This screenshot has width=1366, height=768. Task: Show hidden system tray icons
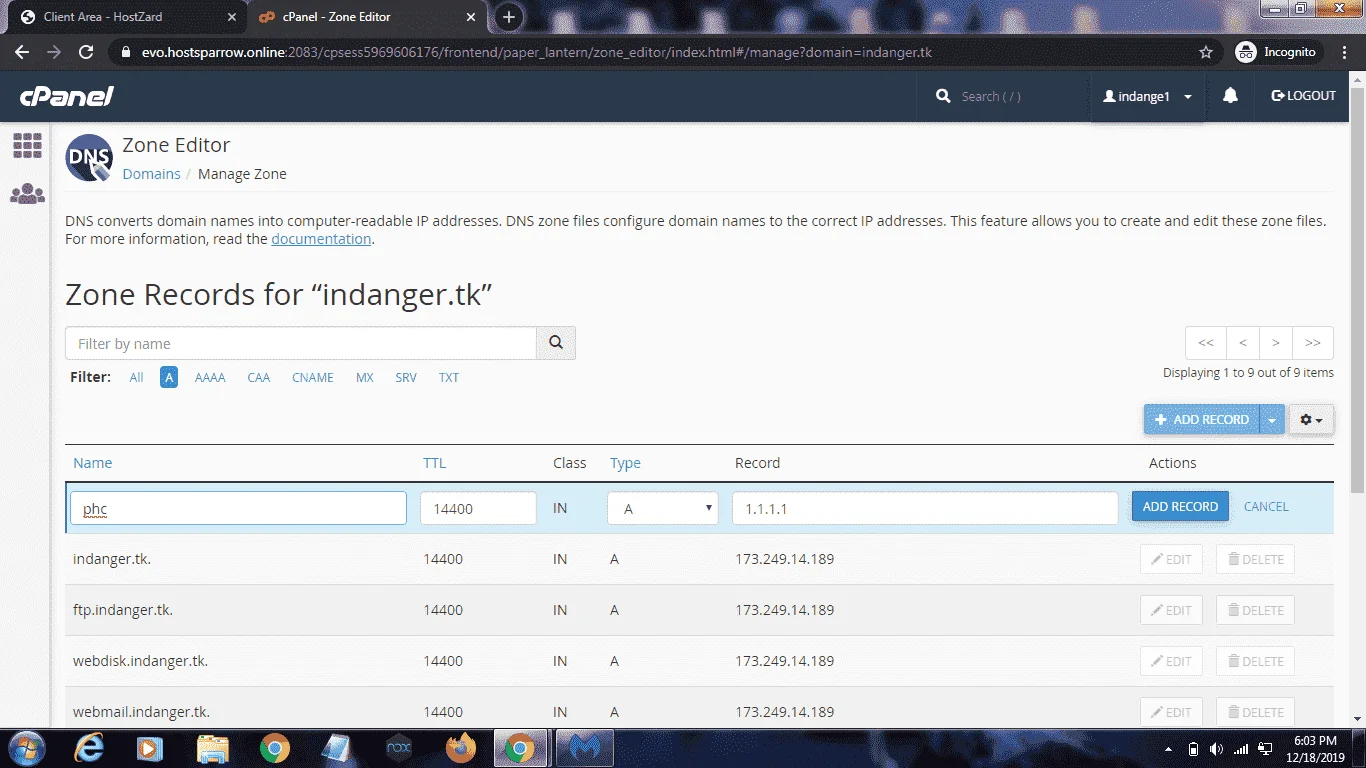click(1169, 749)
